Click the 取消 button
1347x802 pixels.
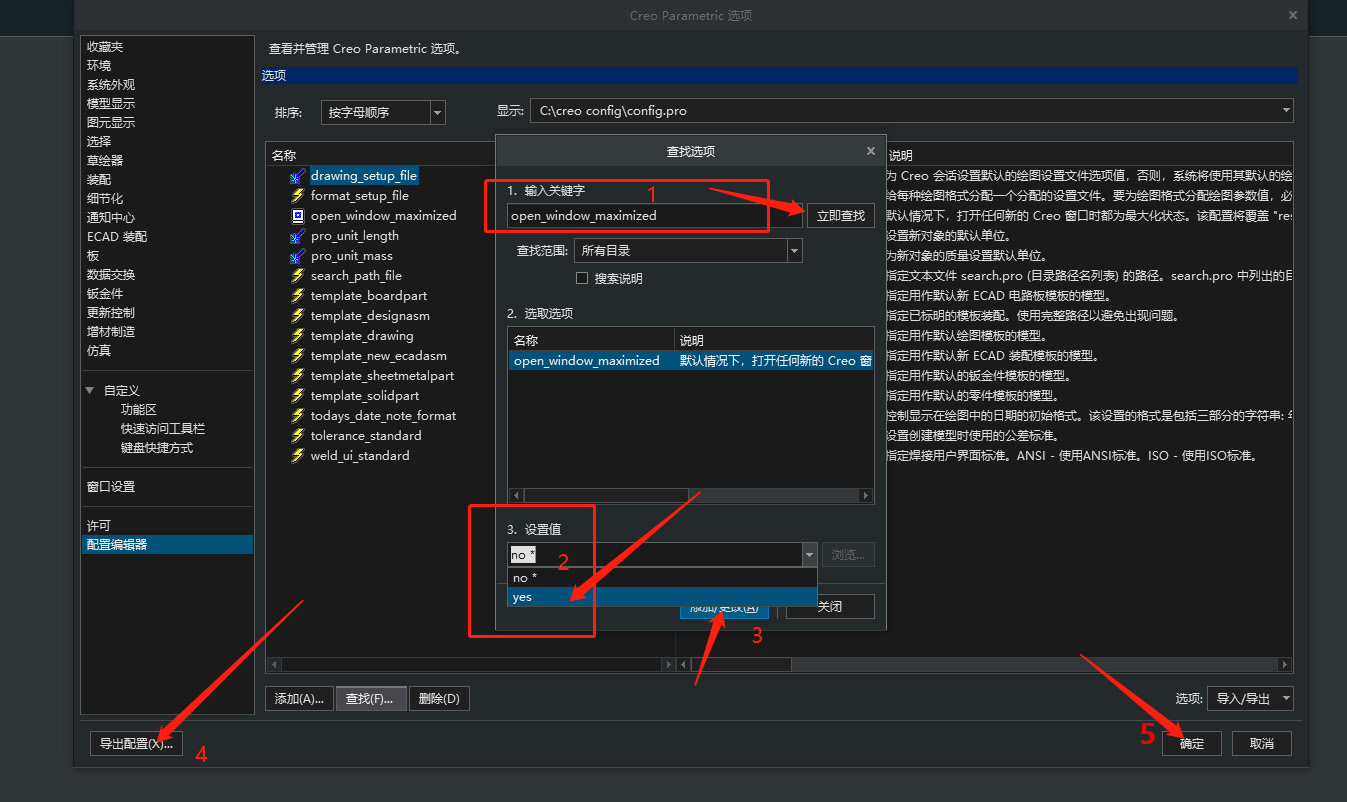click(x=1262, y=744)
